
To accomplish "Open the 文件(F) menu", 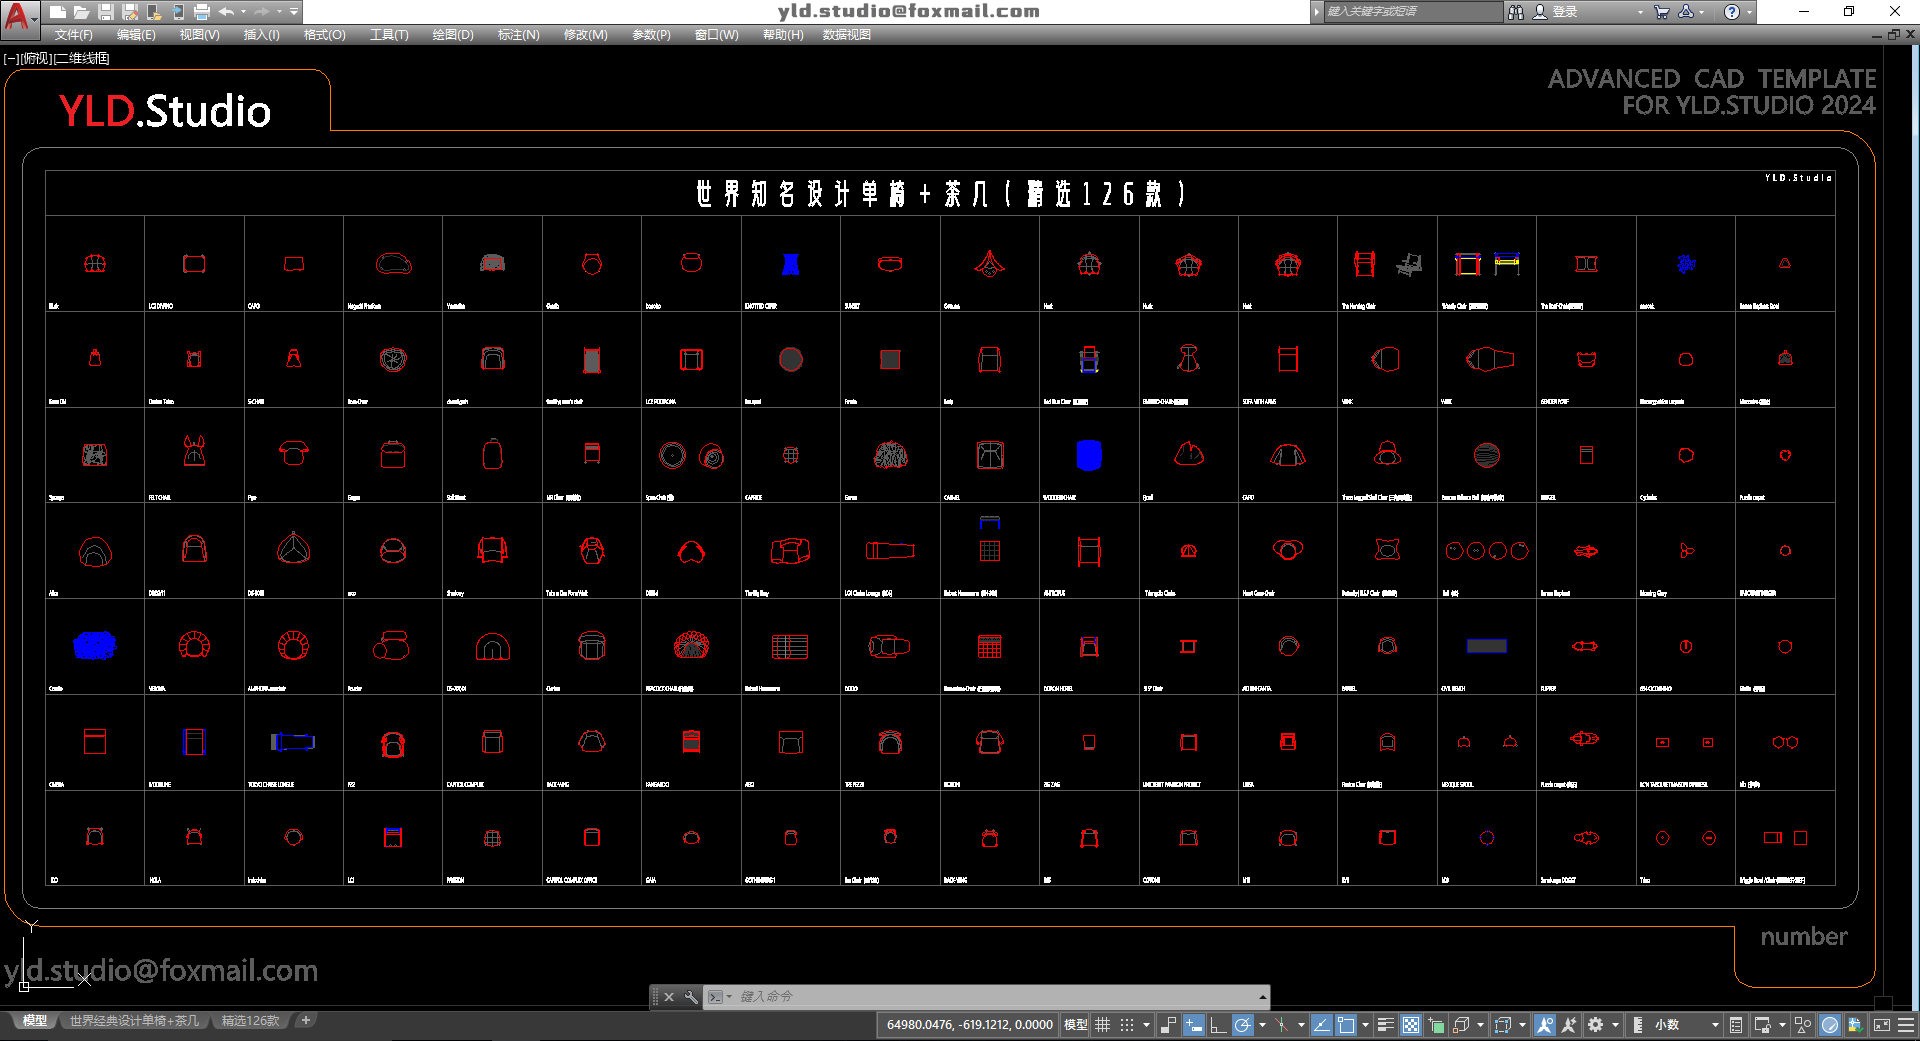I will click(x=73, y=35).
